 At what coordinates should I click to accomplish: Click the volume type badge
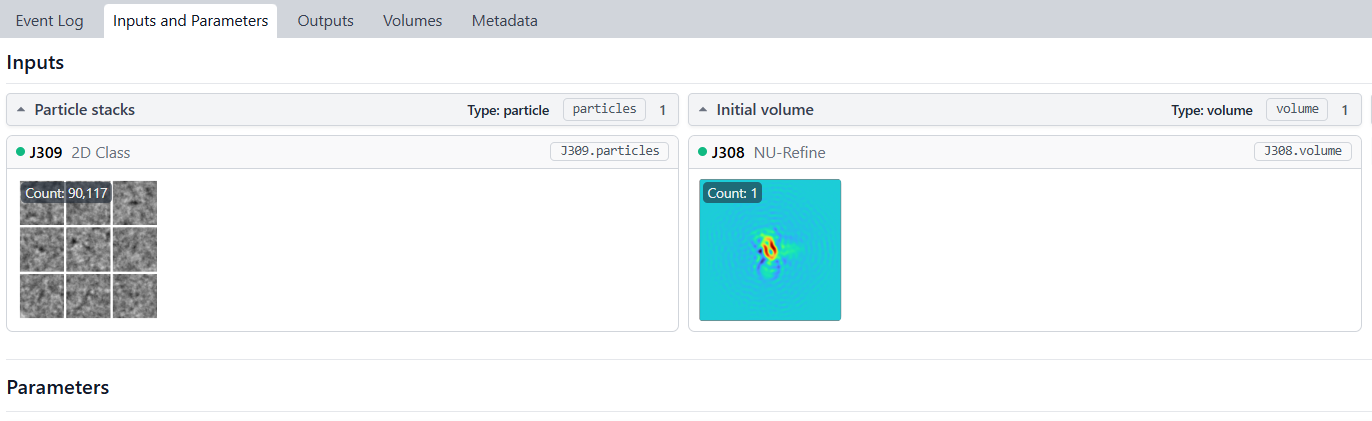[1296, 109]
